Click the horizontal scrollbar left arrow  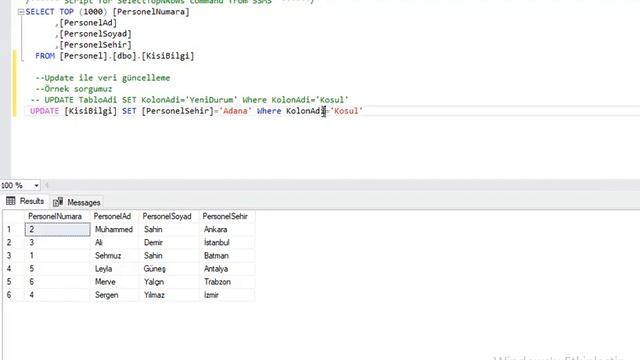click(x=47, y=185)
